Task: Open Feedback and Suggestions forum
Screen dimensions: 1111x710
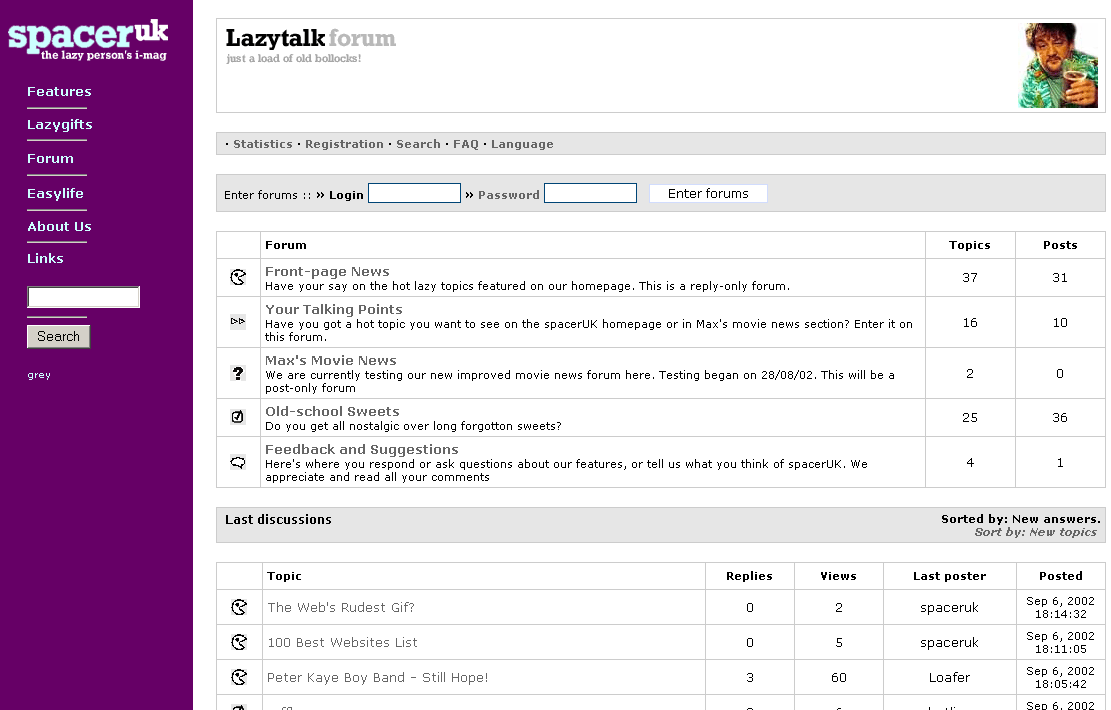Action: click(x=361, y=450)
